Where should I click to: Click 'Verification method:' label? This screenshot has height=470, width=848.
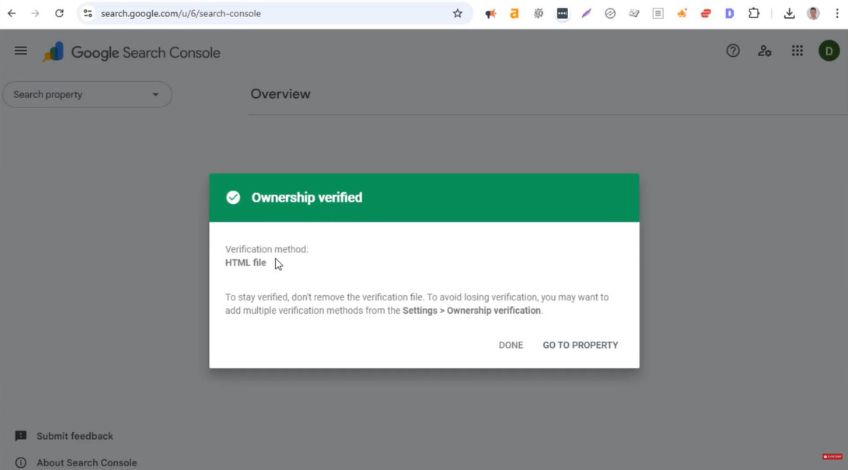click(x=267, y=249)
